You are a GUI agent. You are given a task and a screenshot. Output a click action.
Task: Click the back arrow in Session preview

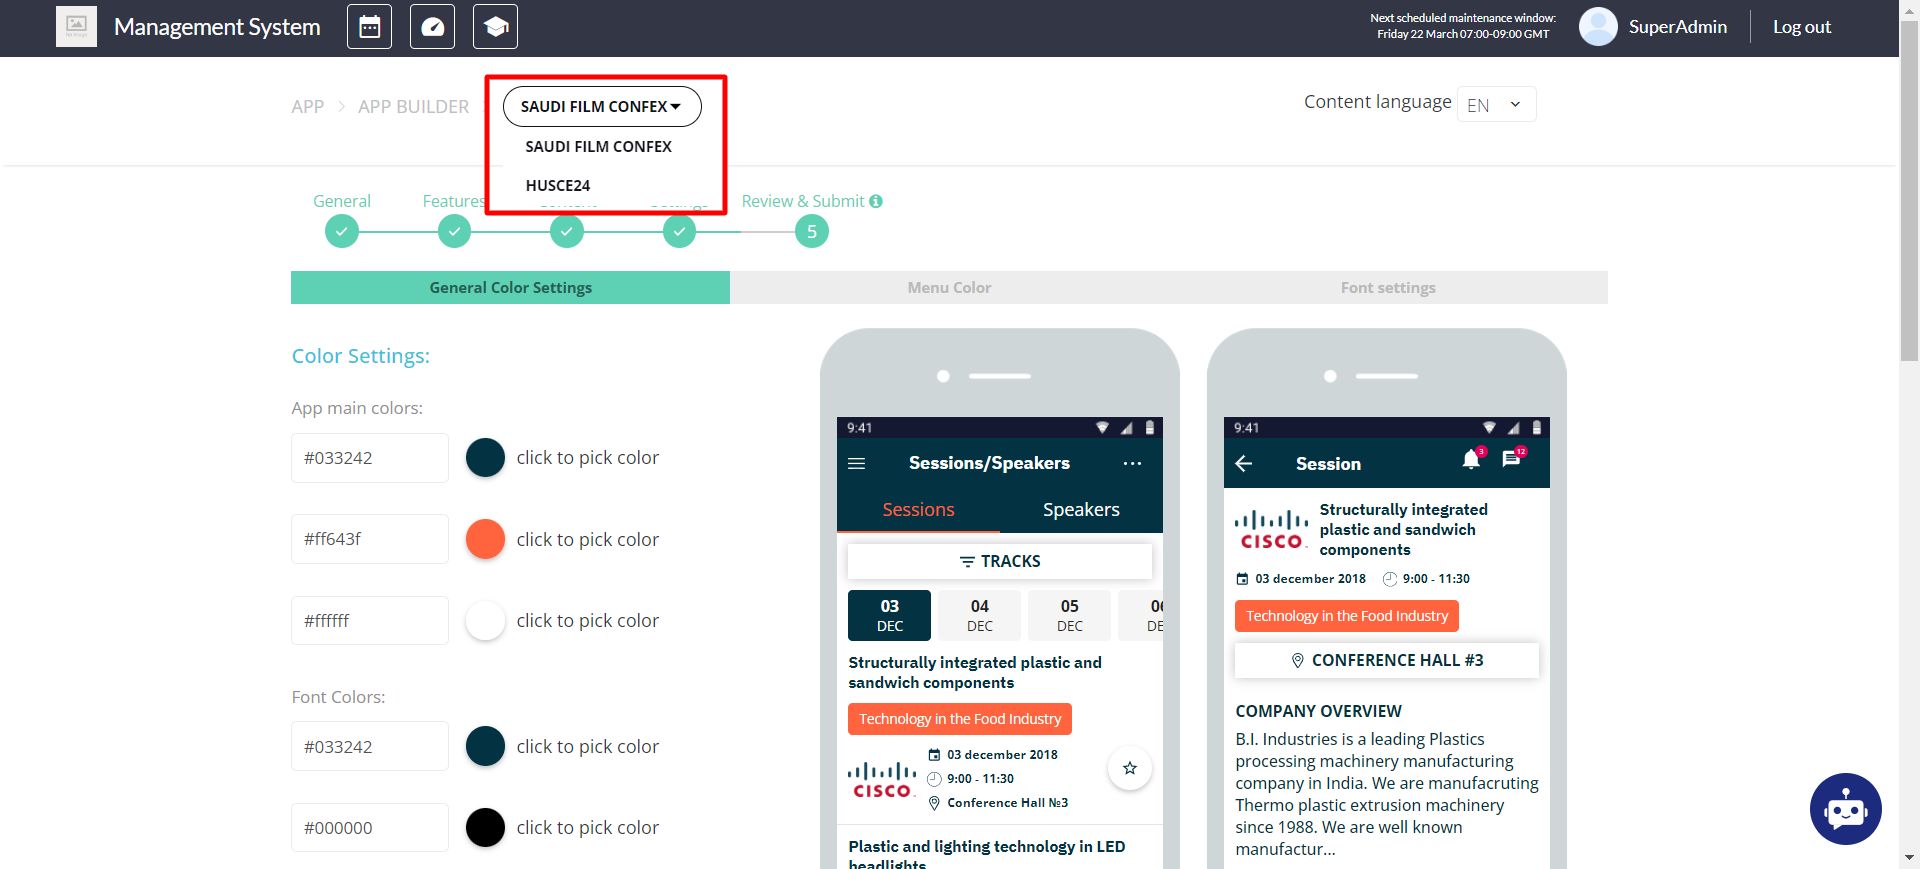click(1244, 464)
